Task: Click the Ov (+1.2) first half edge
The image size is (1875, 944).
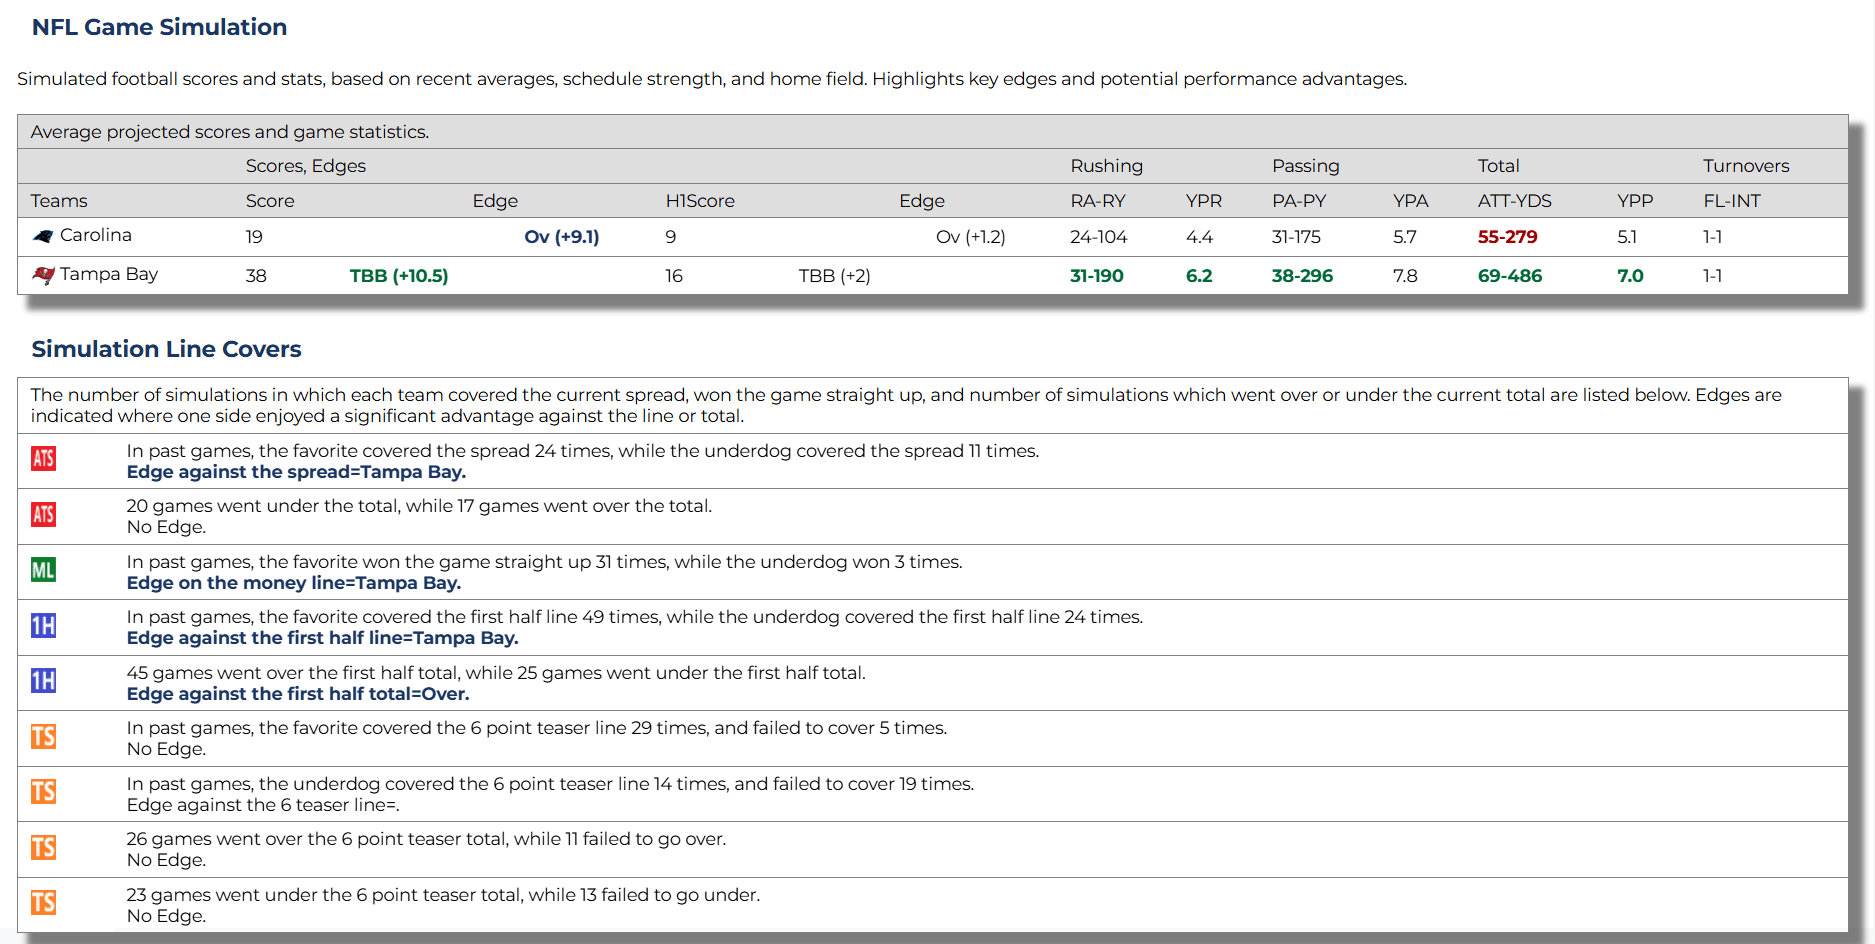Action: tap(971, 237)
